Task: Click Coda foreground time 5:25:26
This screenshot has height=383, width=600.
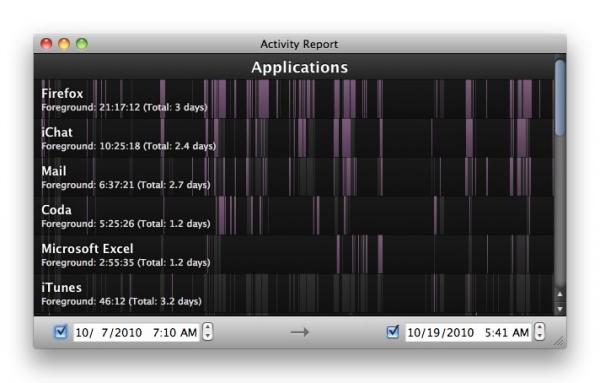Action: click(117, 223)
